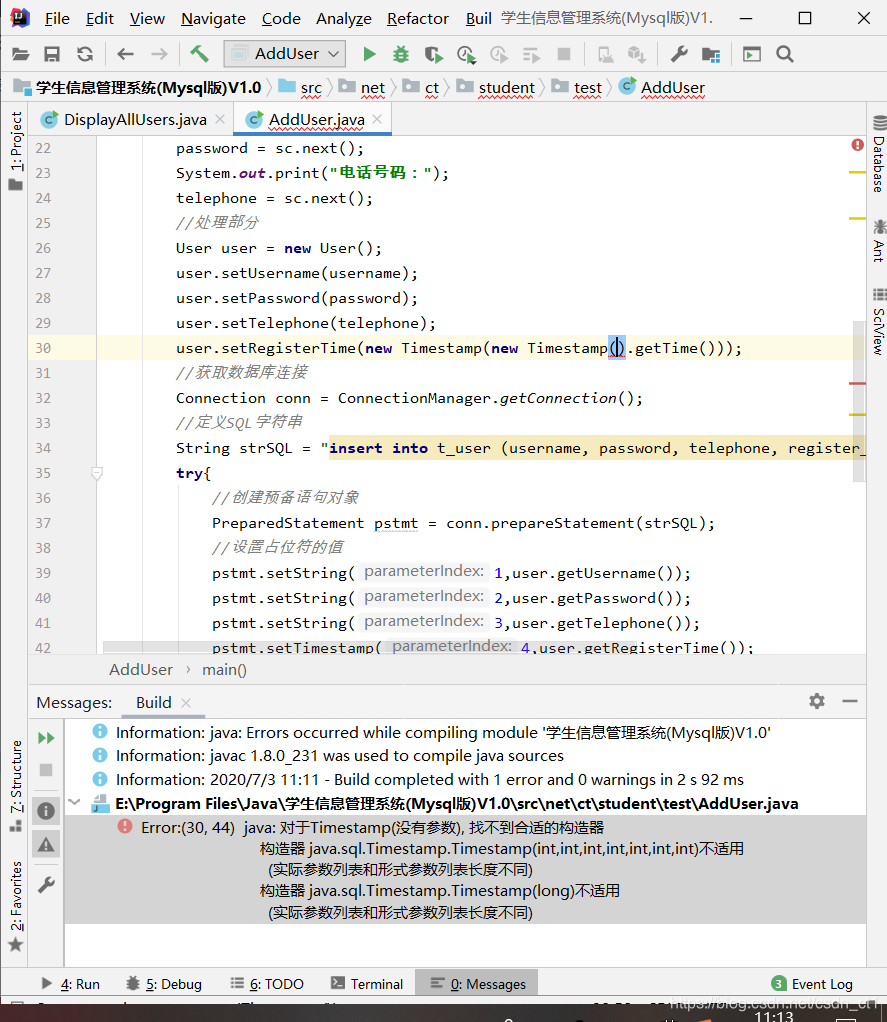Click Search Everywhere magnifier icon
This screenshot has width=887, height=1022.
point(785,54)
